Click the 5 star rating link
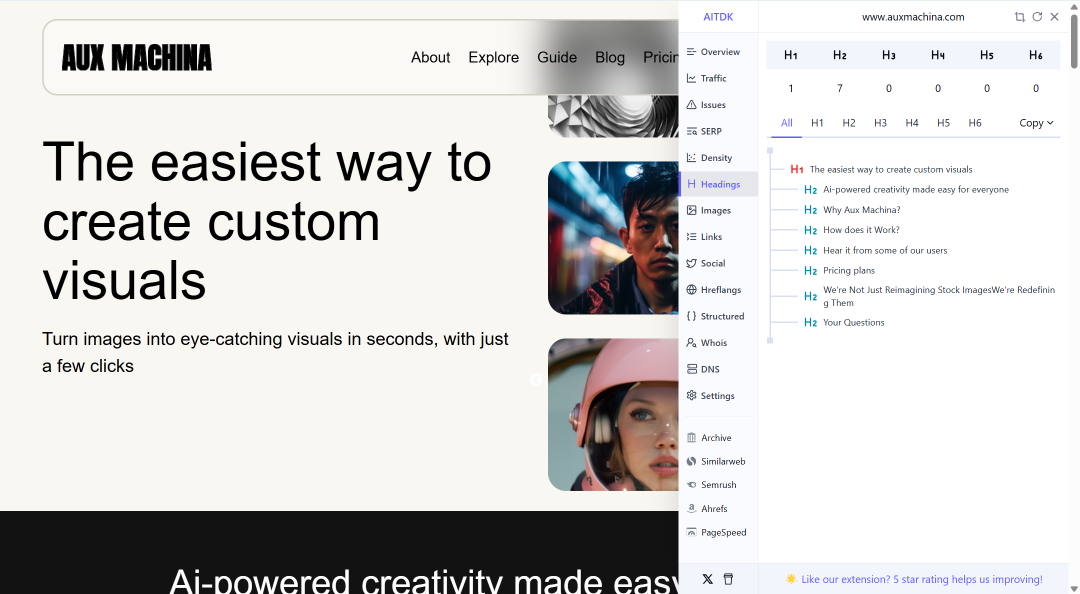Viewport: 1080px width, 594px height. click(x=922, y=580)
